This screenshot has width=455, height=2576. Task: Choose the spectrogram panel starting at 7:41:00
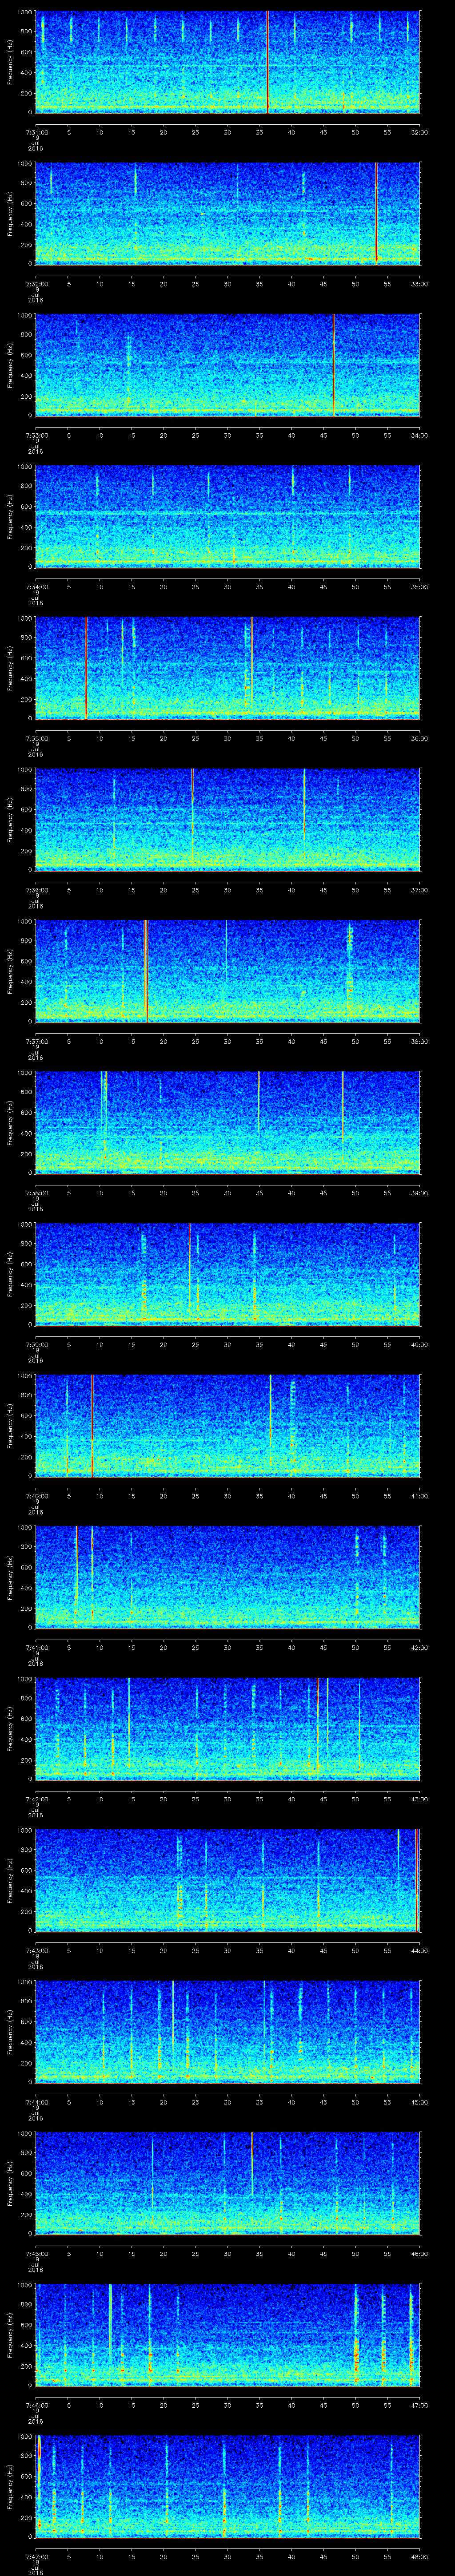pos(228,1577)
